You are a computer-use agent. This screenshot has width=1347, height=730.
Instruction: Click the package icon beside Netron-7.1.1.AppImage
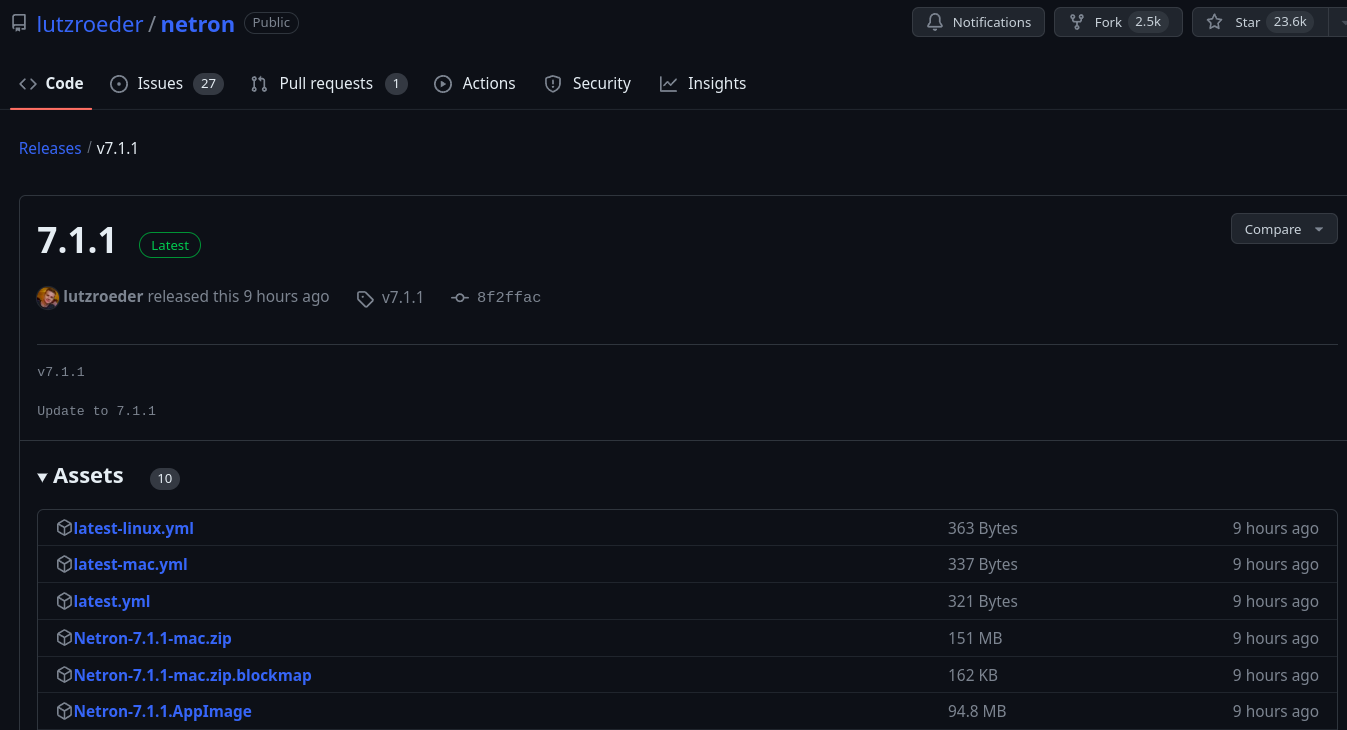pos(64,710)
